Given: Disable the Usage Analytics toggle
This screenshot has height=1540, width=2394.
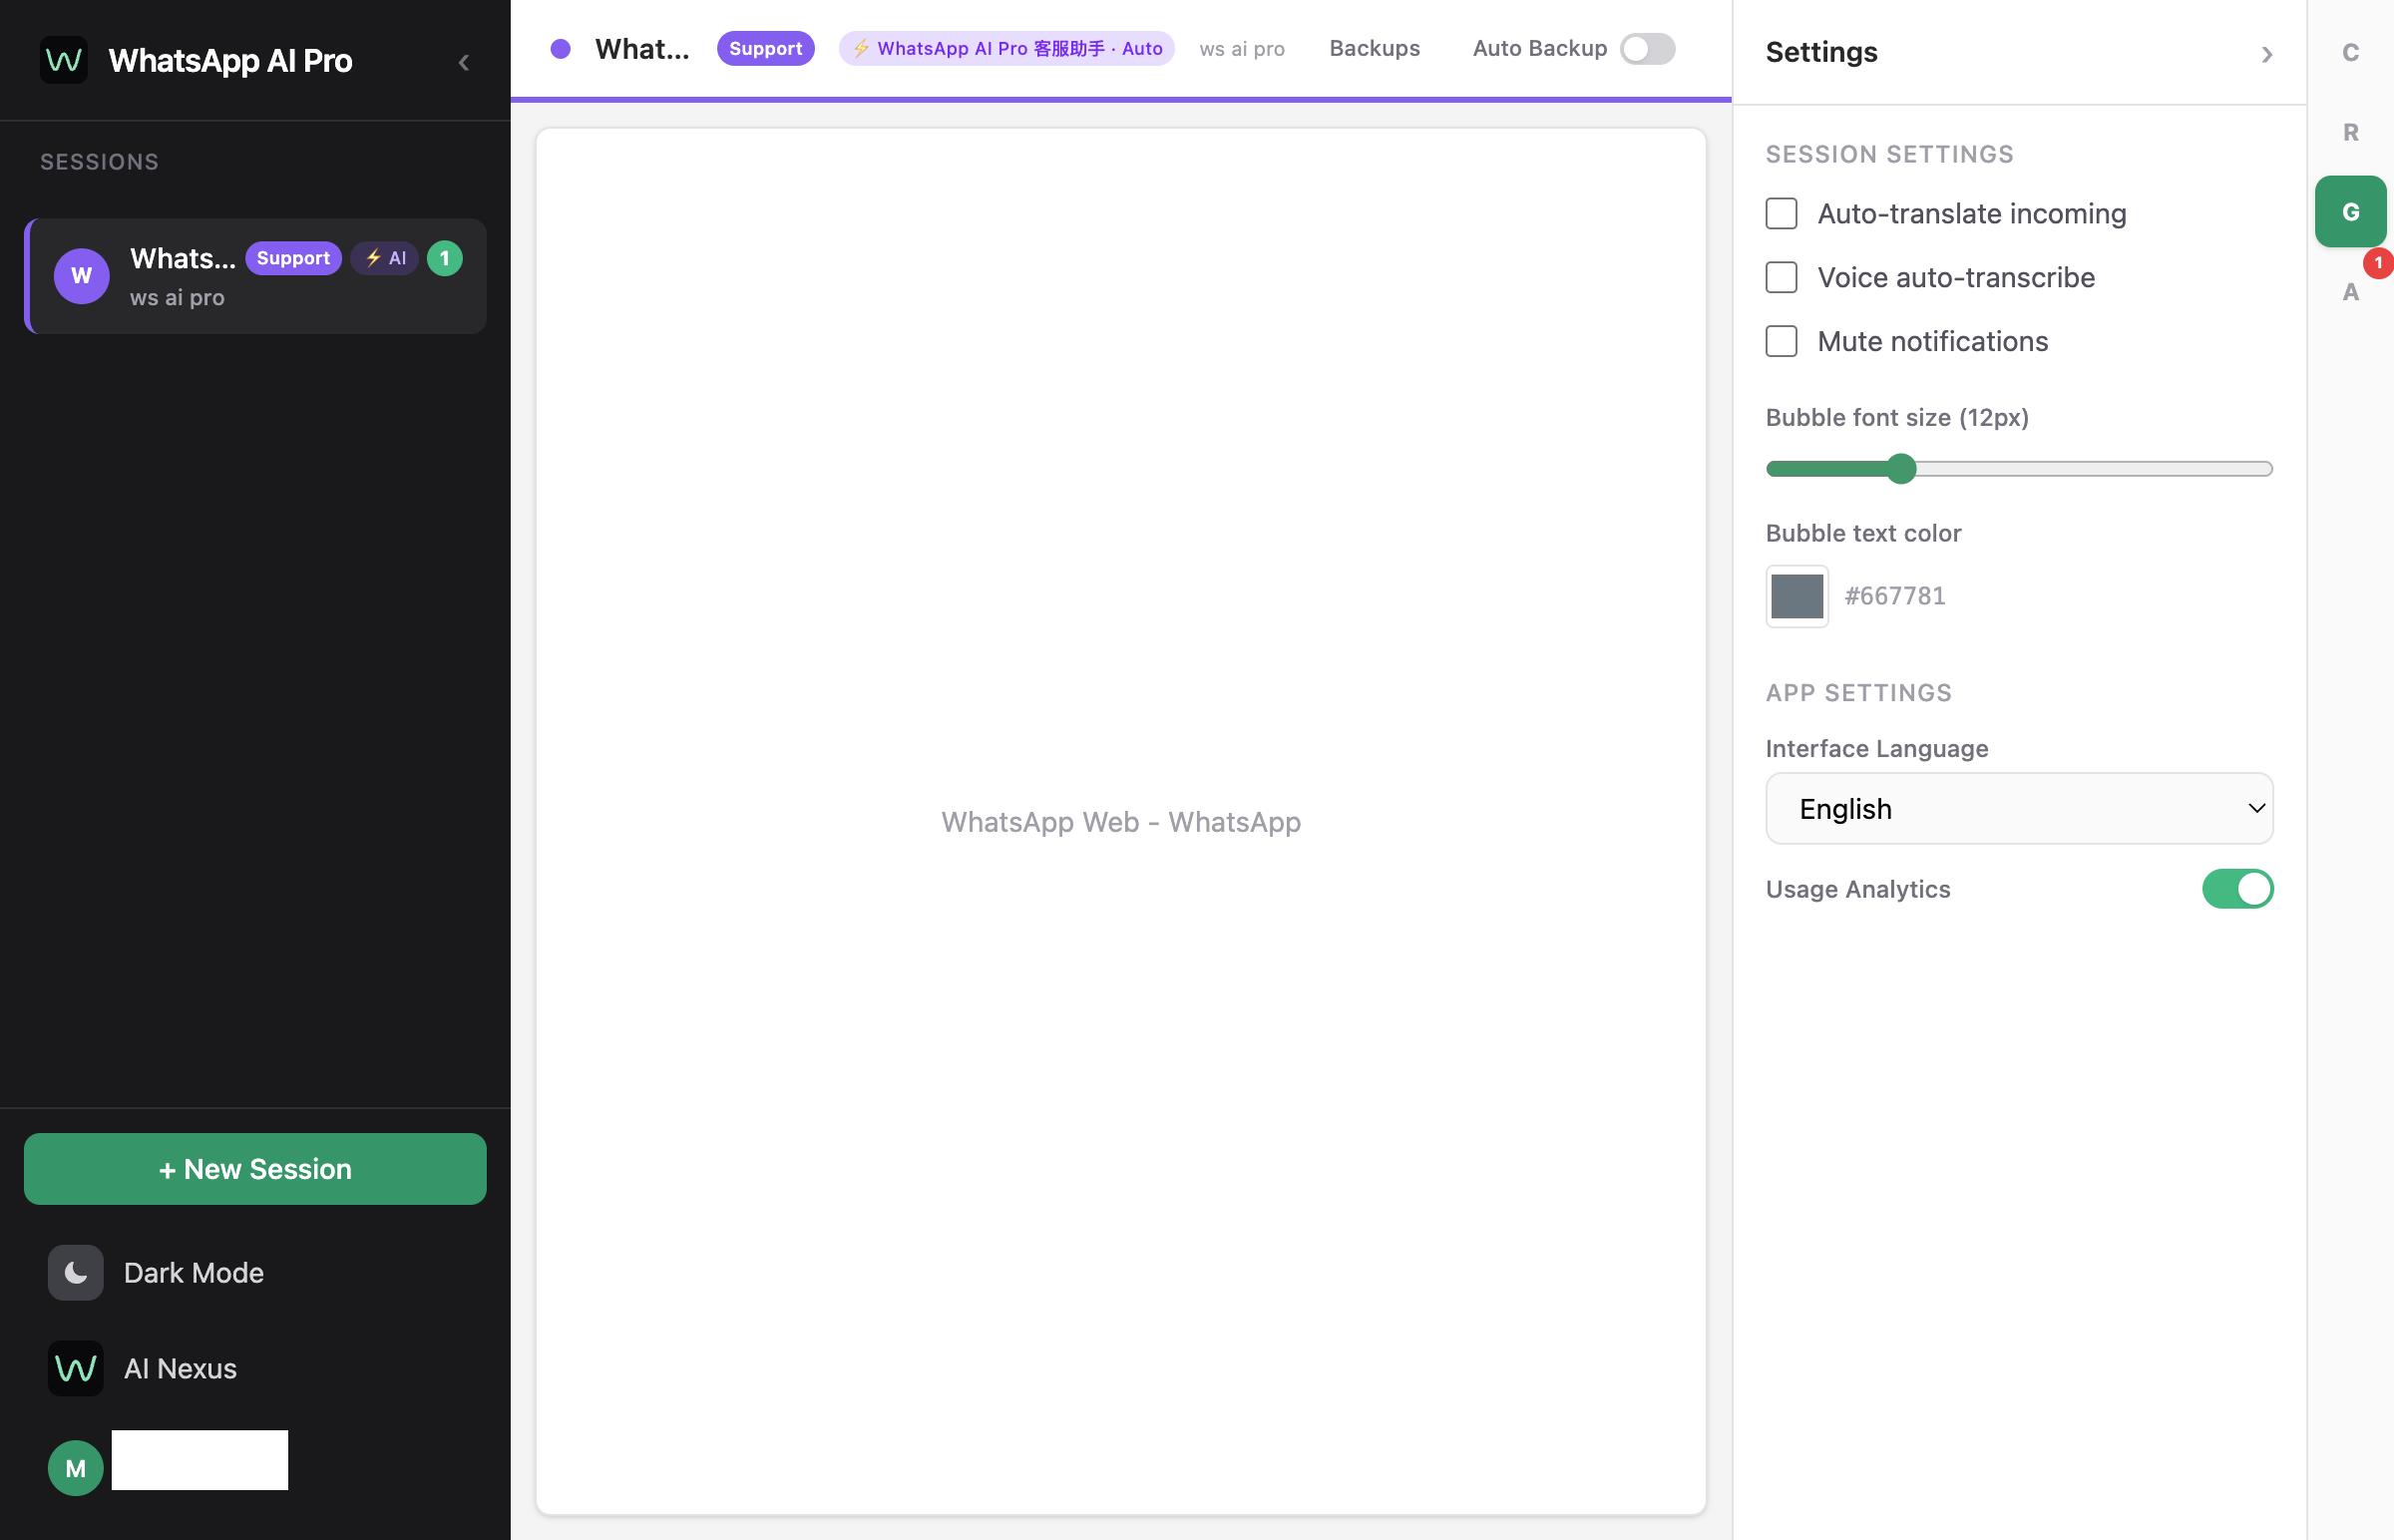Looking at the screenshot, I should point(2237,889).
